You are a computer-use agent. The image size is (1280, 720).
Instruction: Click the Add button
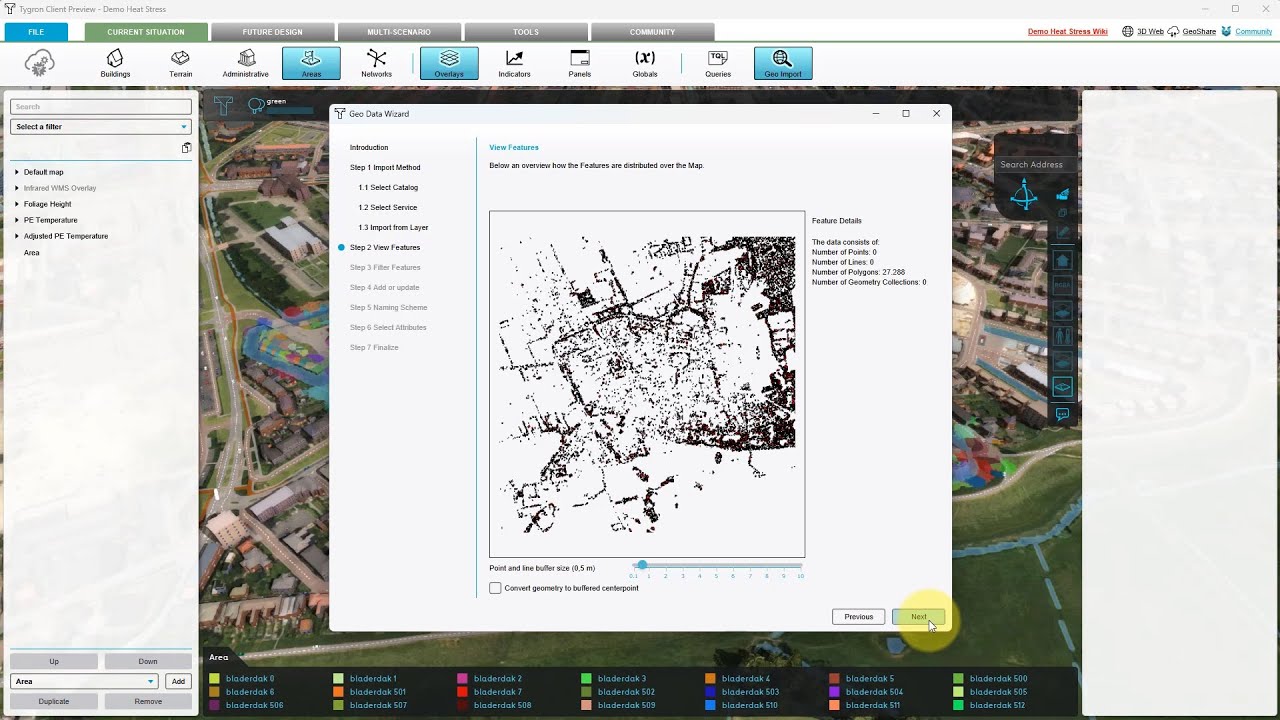coord(178,681)
